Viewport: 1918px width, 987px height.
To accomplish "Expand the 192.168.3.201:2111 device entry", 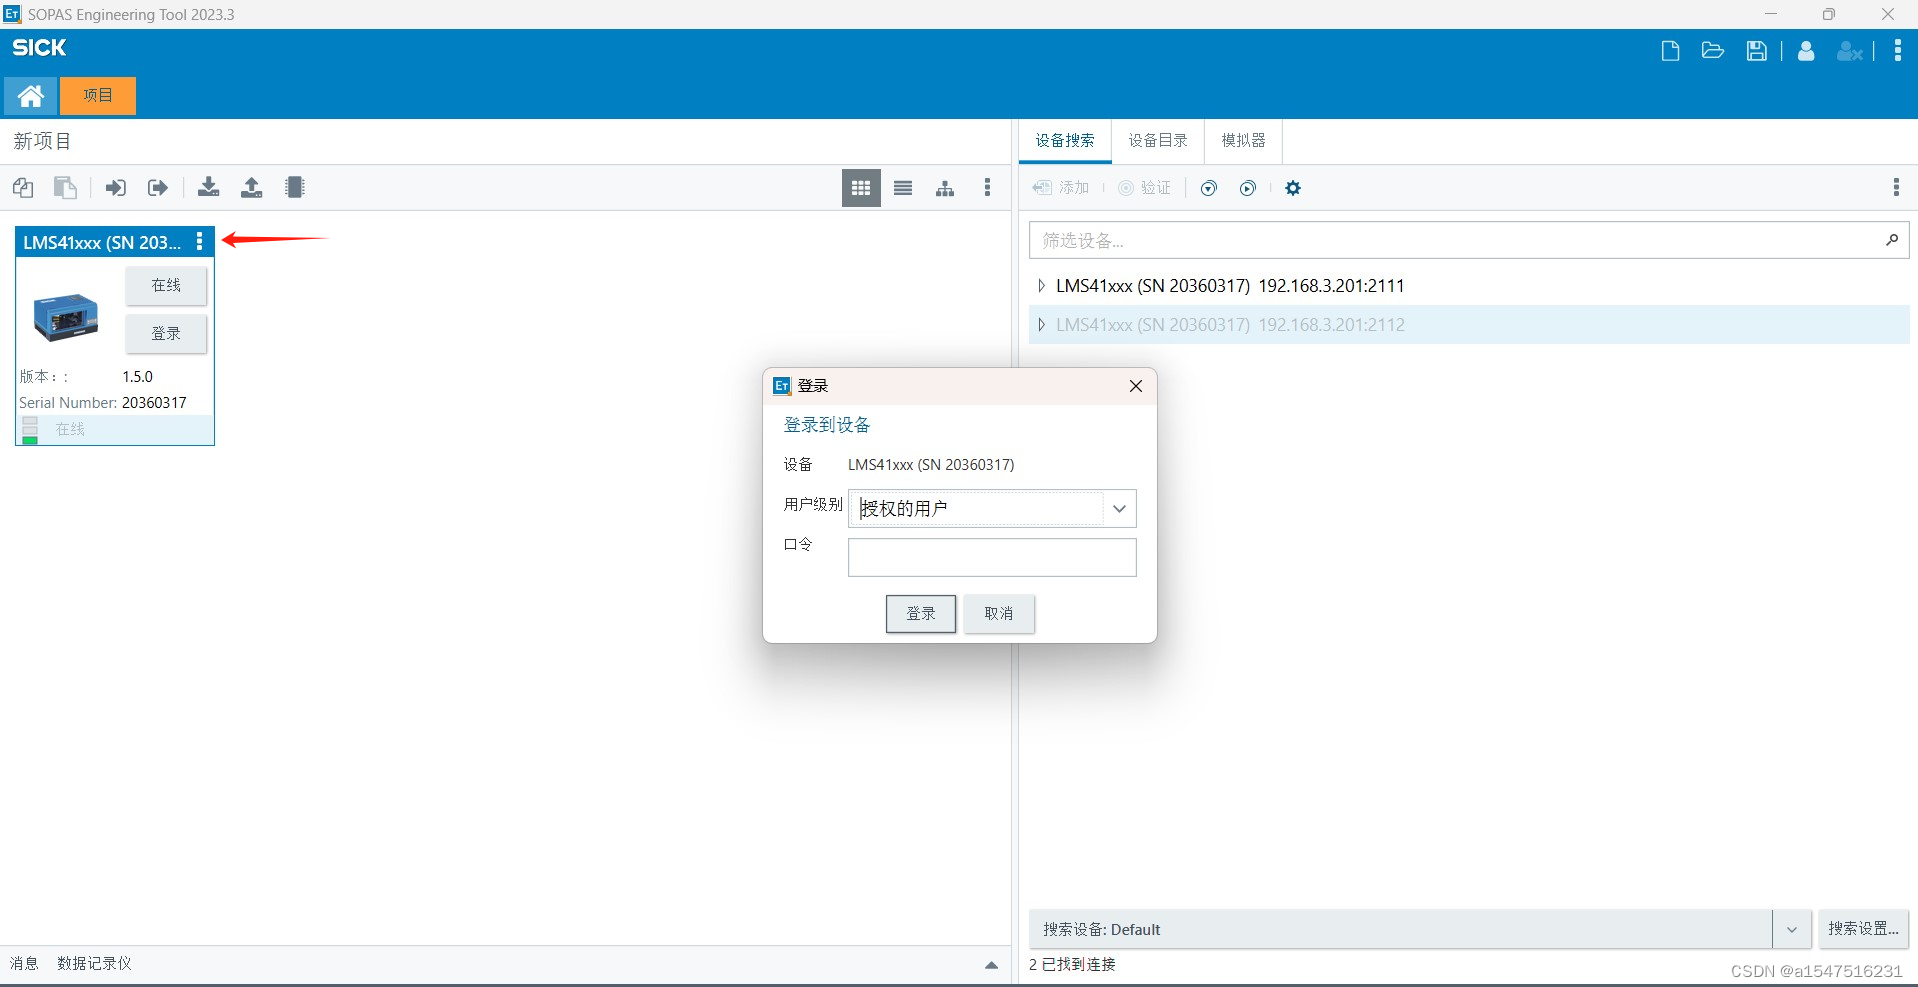I will [x=1042, y=286].
